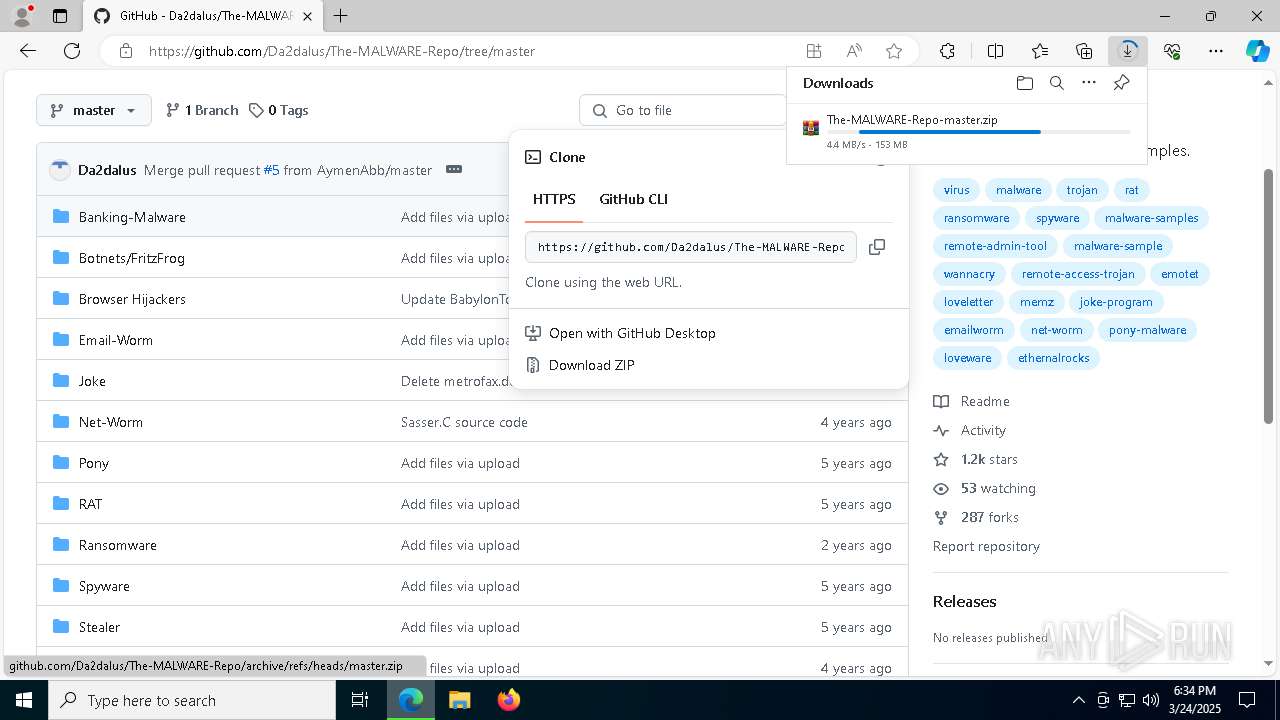Copy the clone URL to clipboard

pos(877,247)
